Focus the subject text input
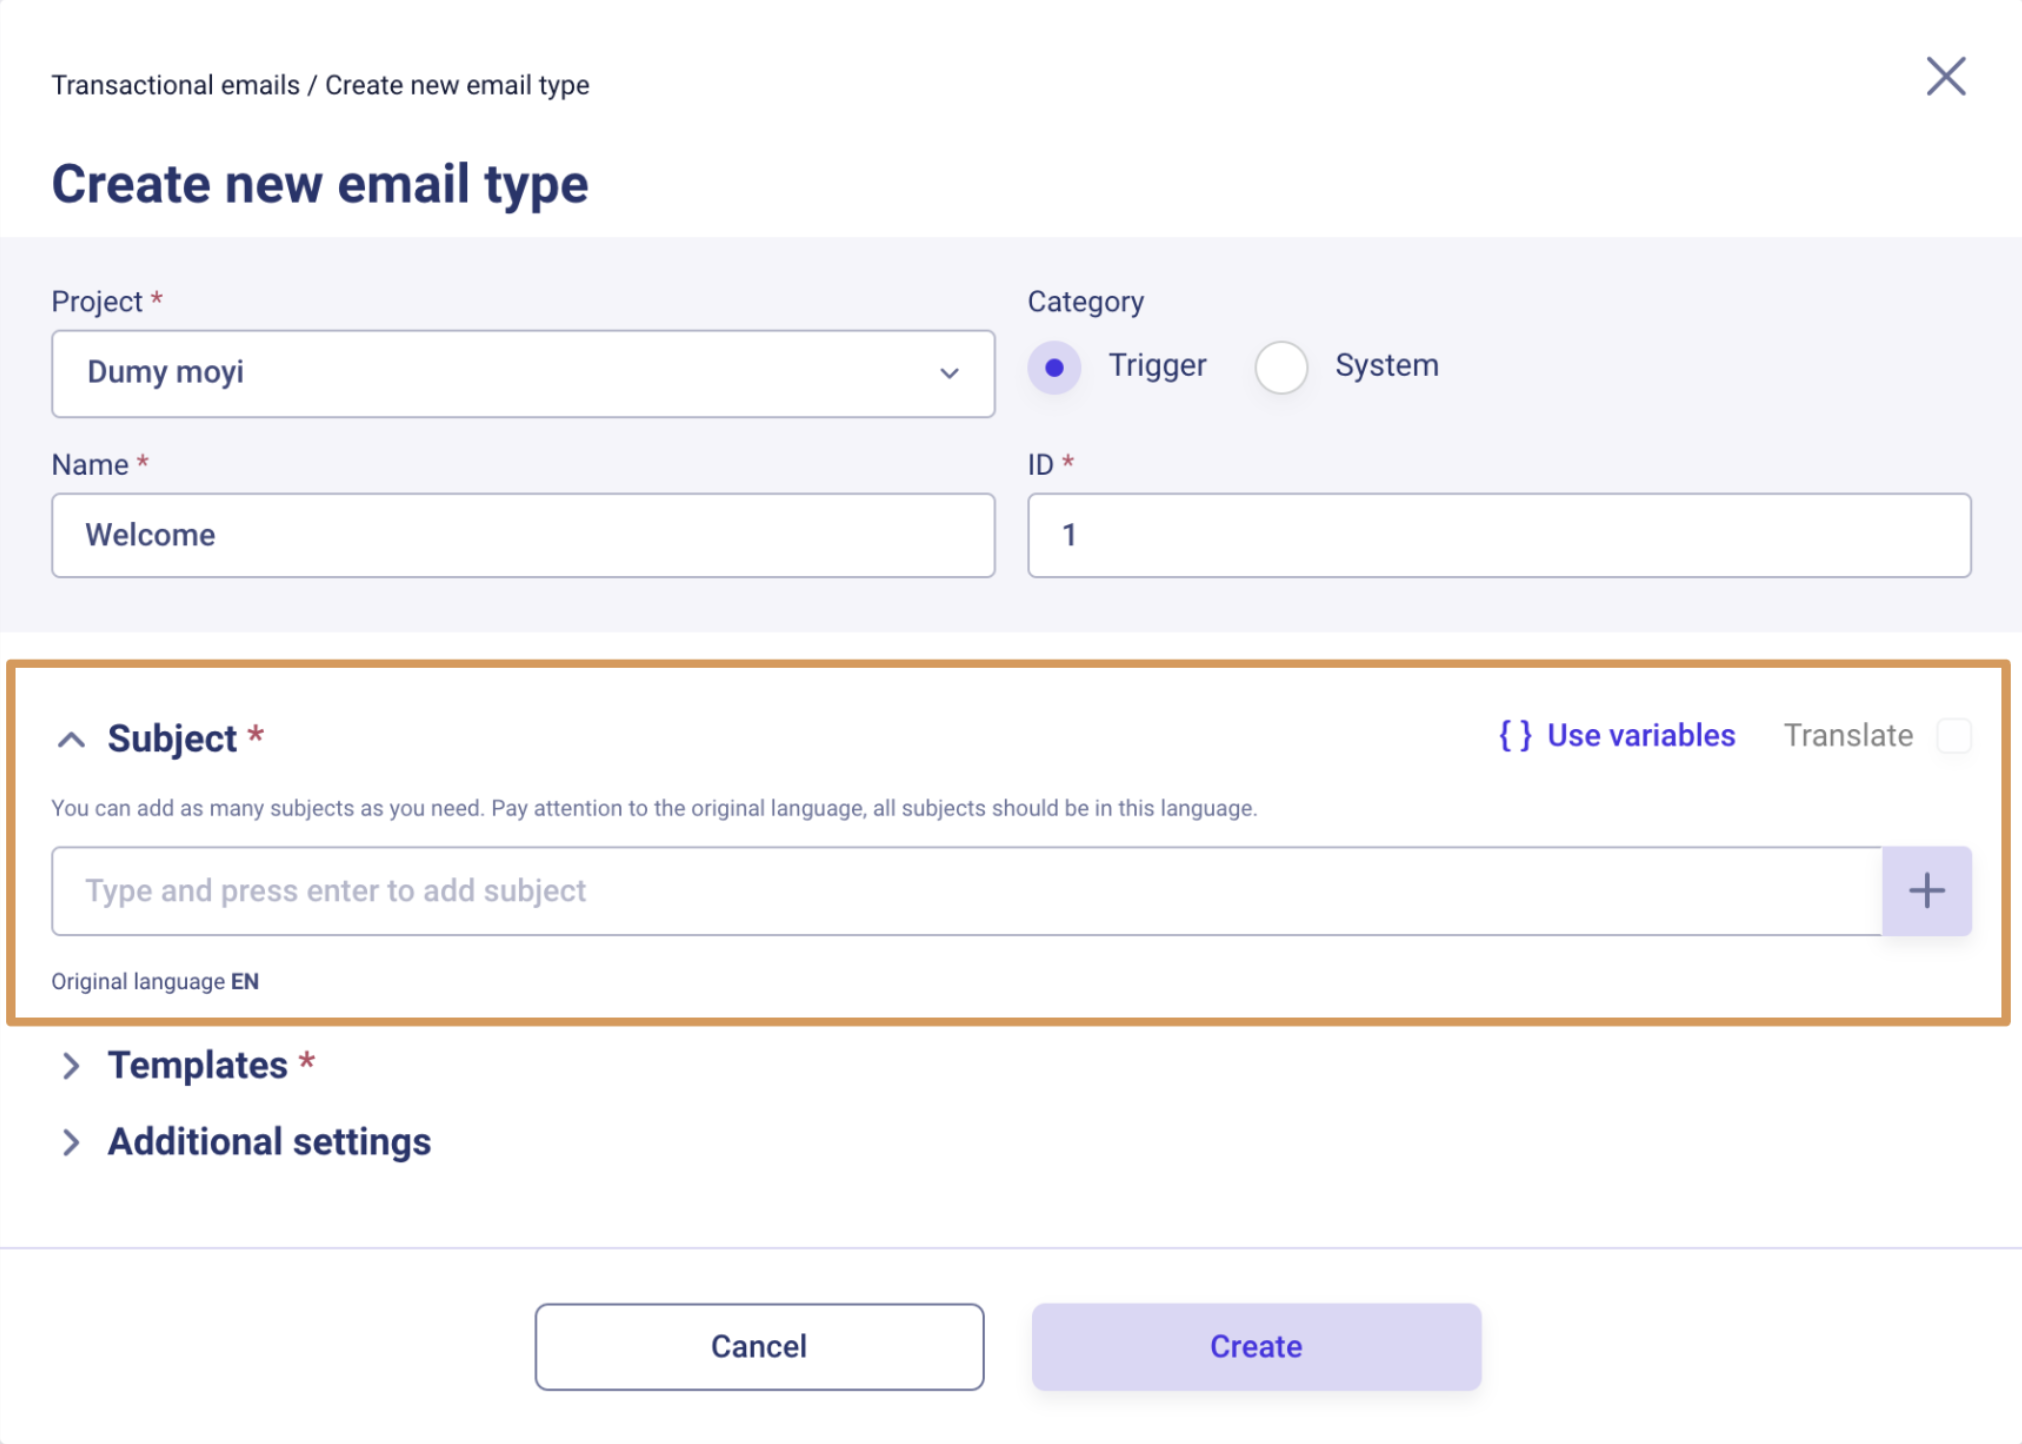2022x1444 pixels. [966, 891]
